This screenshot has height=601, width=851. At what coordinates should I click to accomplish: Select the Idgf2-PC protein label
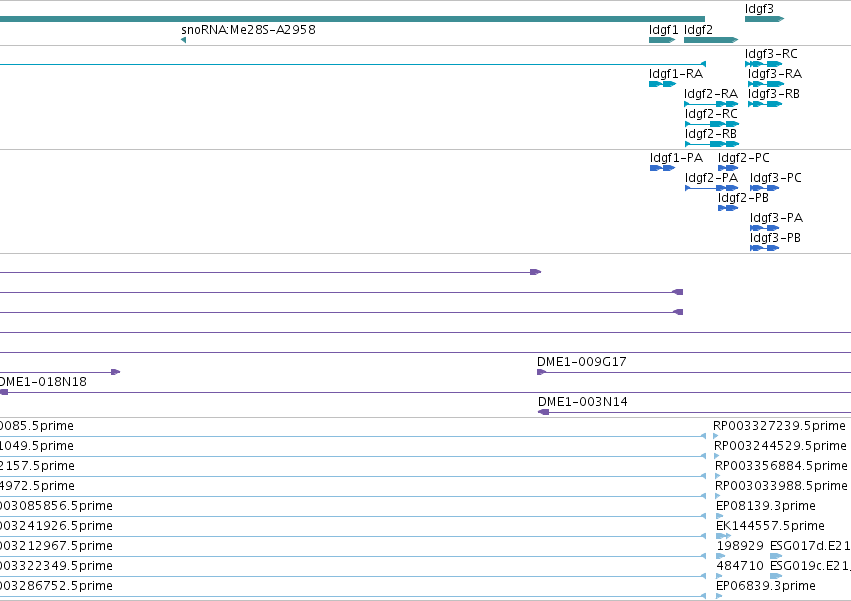coord(744,158)
